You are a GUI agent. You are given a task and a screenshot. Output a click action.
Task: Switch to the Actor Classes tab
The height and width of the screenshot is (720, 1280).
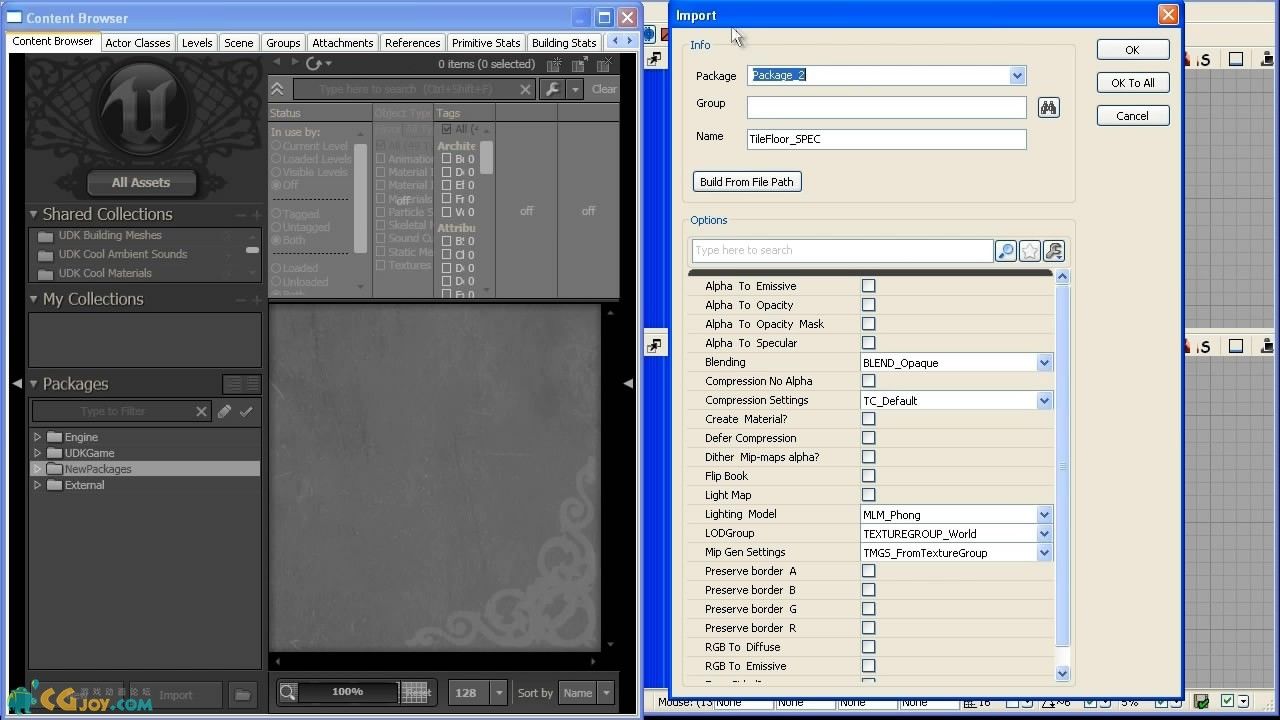[x=138, y=43]
